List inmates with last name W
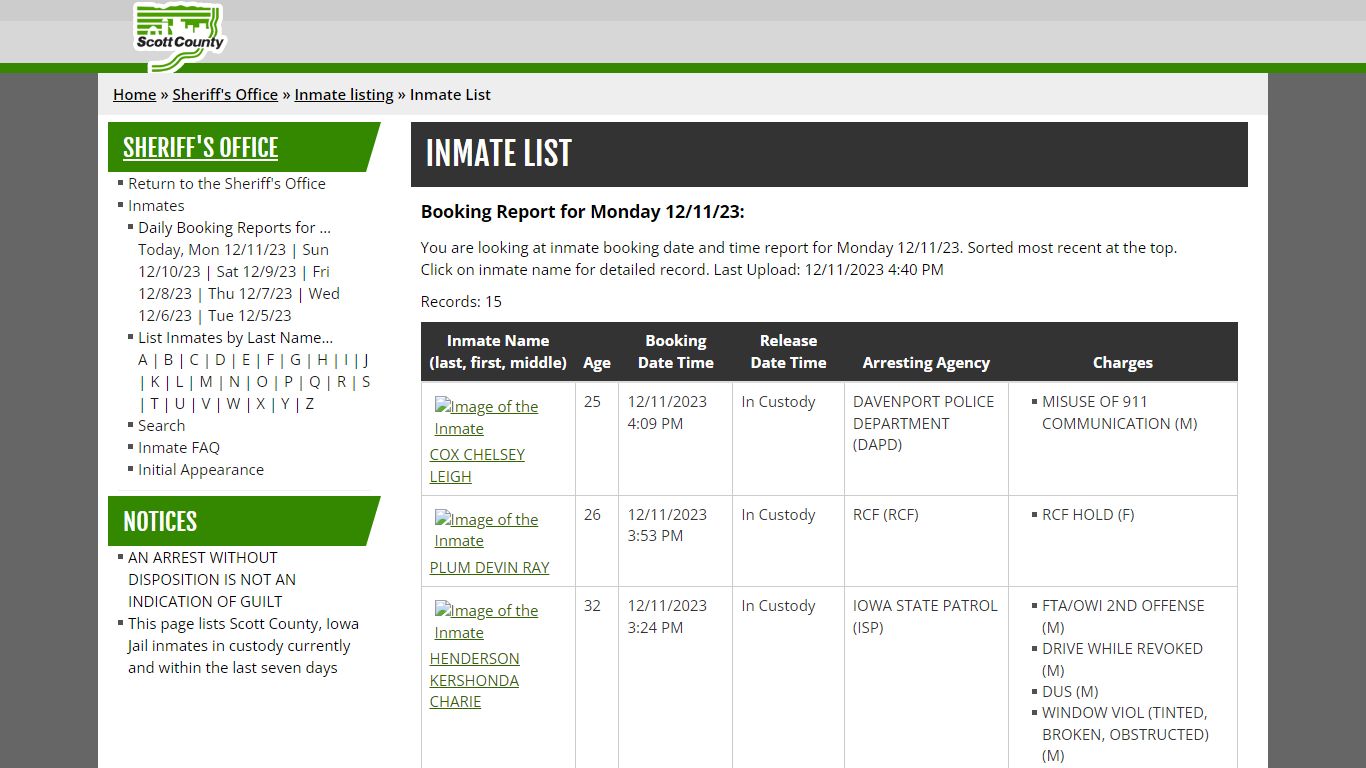 pos(233,403)
